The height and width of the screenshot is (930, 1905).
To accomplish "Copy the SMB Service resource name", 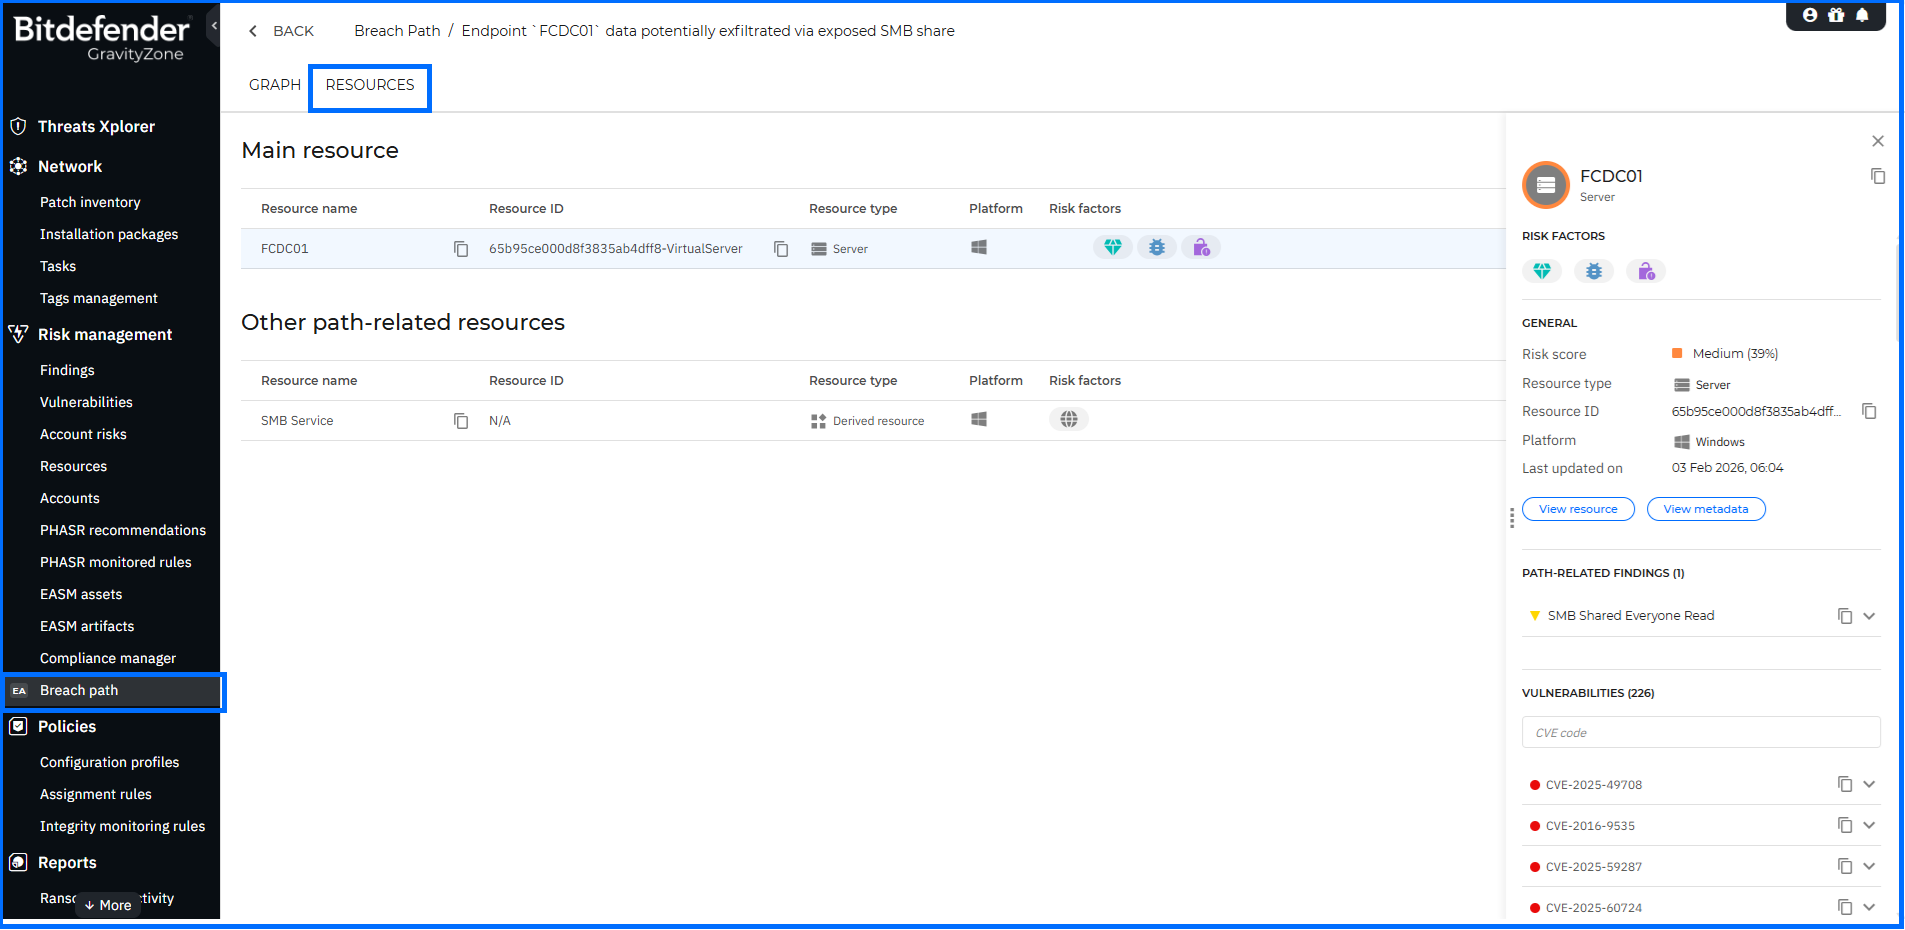I will coord(461,421).
